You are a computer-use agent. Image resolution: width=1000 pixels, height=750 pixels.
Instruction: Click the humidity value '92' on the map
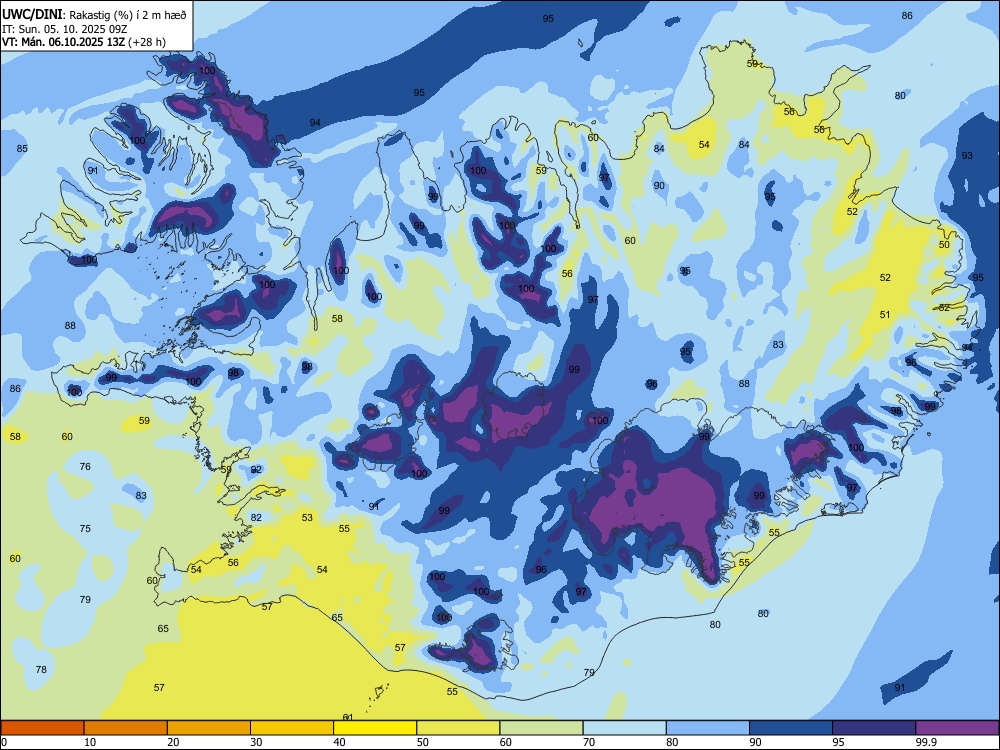coord(256,469)
